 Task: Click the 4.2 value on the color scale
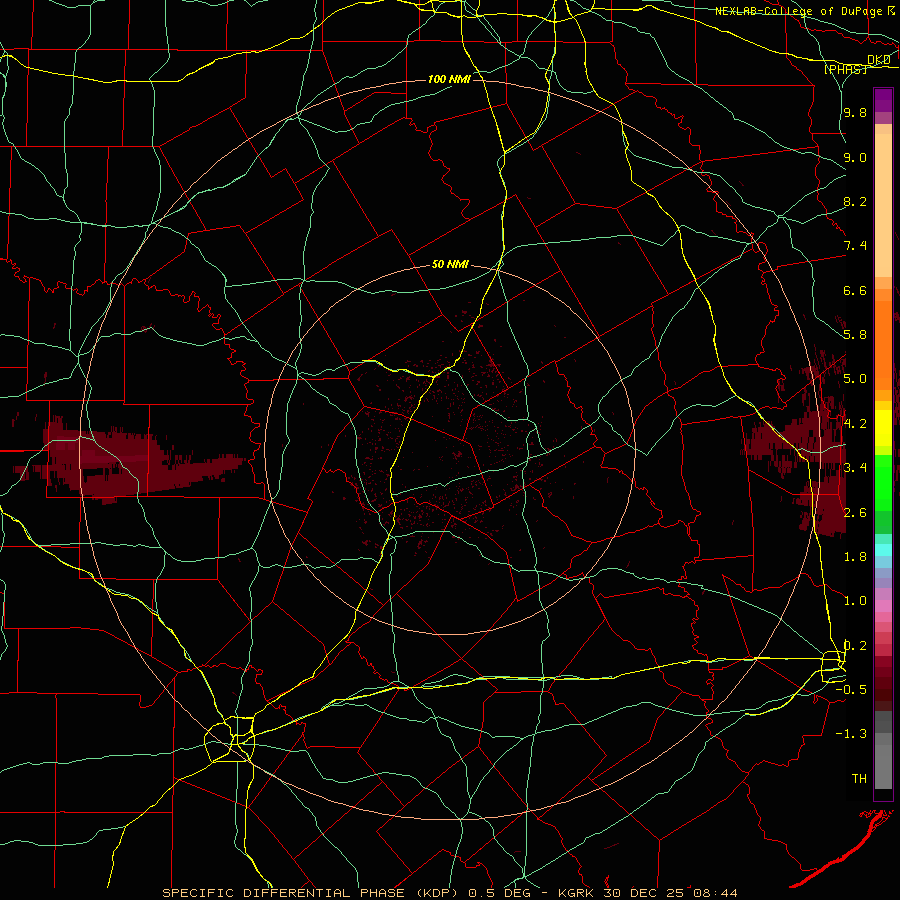click(x=855, y=423)
